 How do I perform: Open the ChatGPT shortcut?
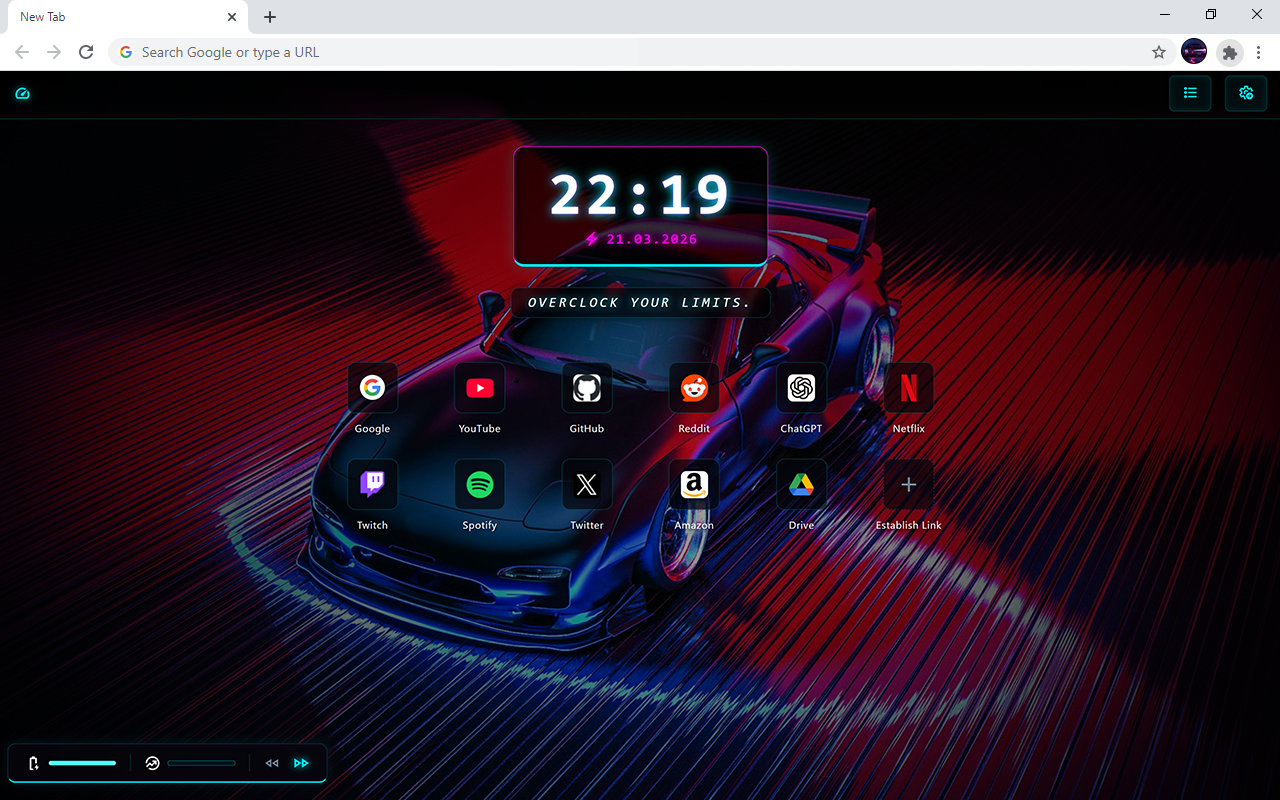coord(801,388)
